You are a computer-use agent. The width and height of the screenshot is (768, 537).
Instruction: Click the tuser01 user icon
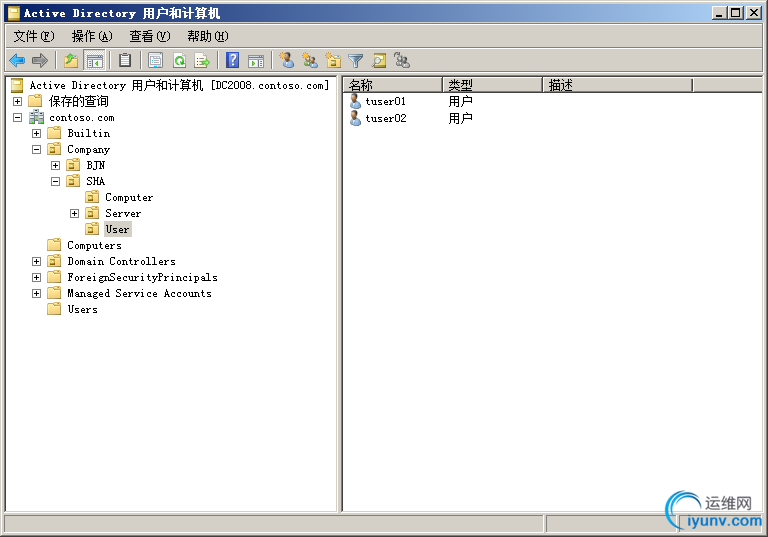click(356, 101)
